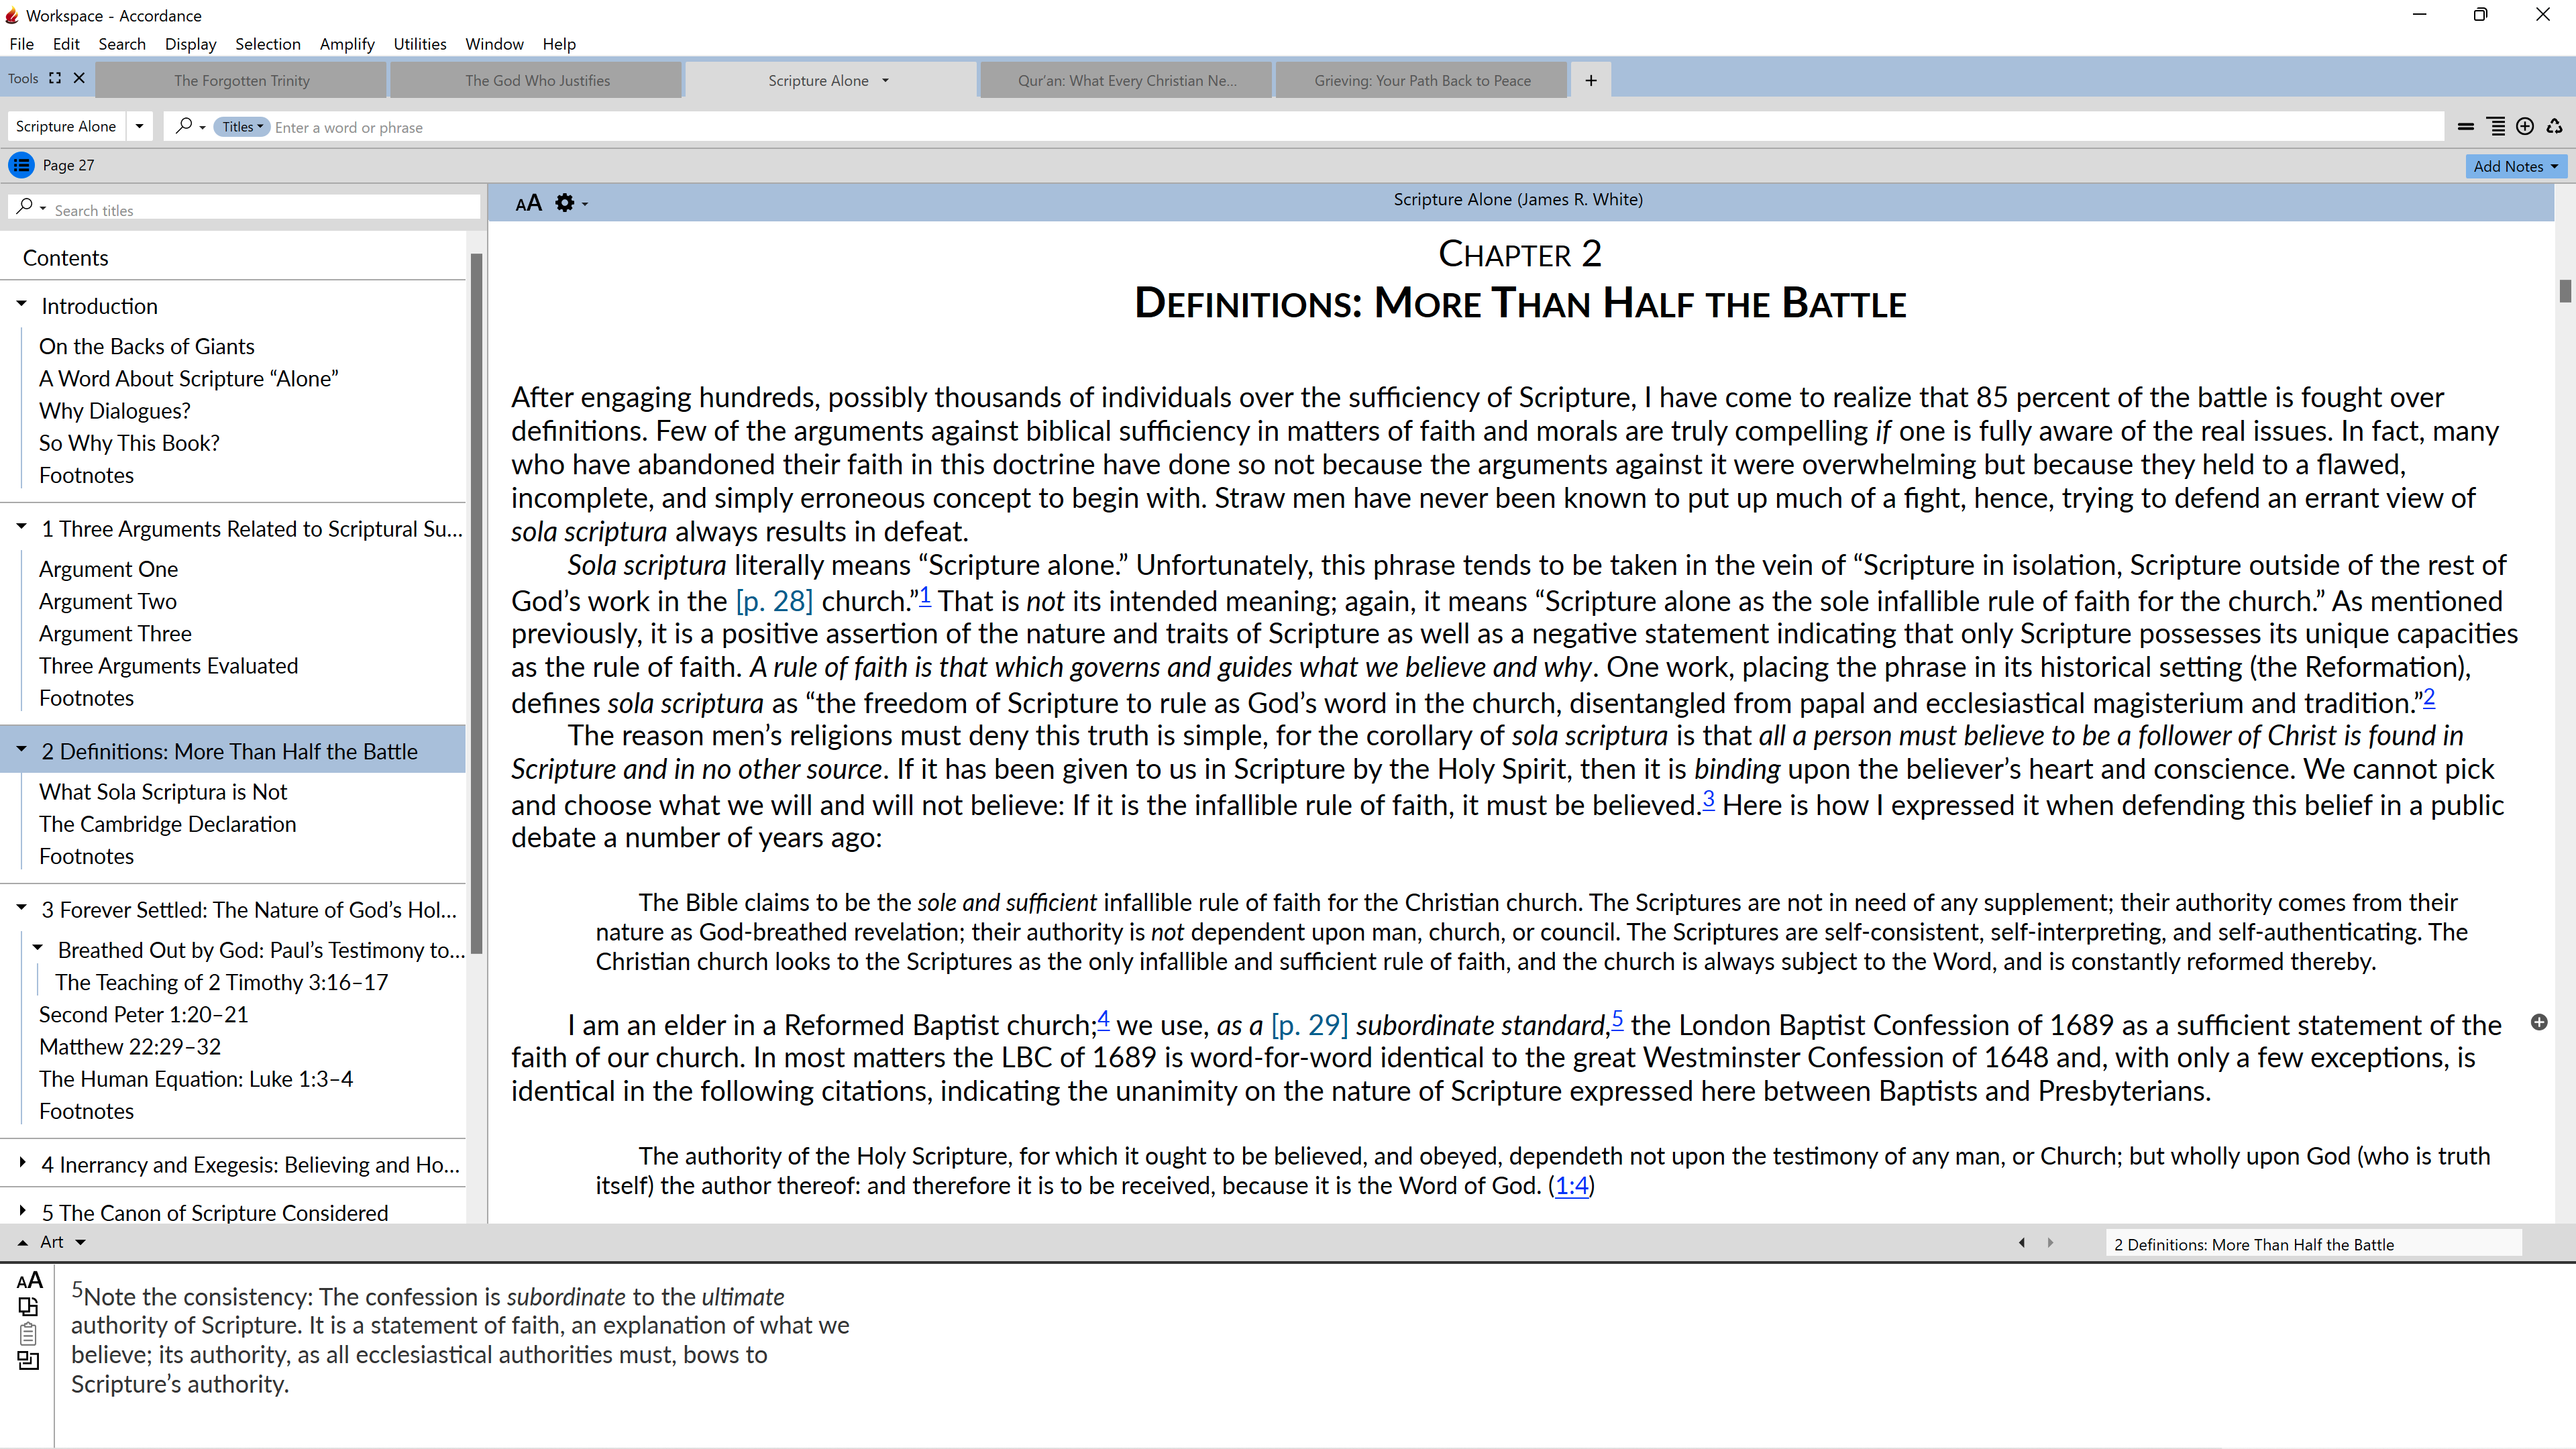This screenshot has width=2576, height=1449.
Task: Click the copy icon in footnote pane
Action: 28,1306
